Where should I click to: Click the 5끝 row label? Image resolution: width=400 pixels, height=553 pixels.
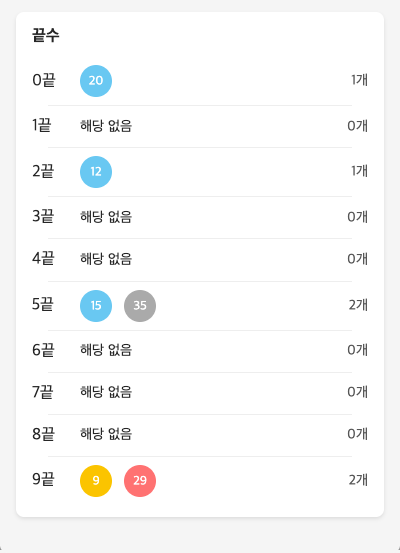pos(43,304)
